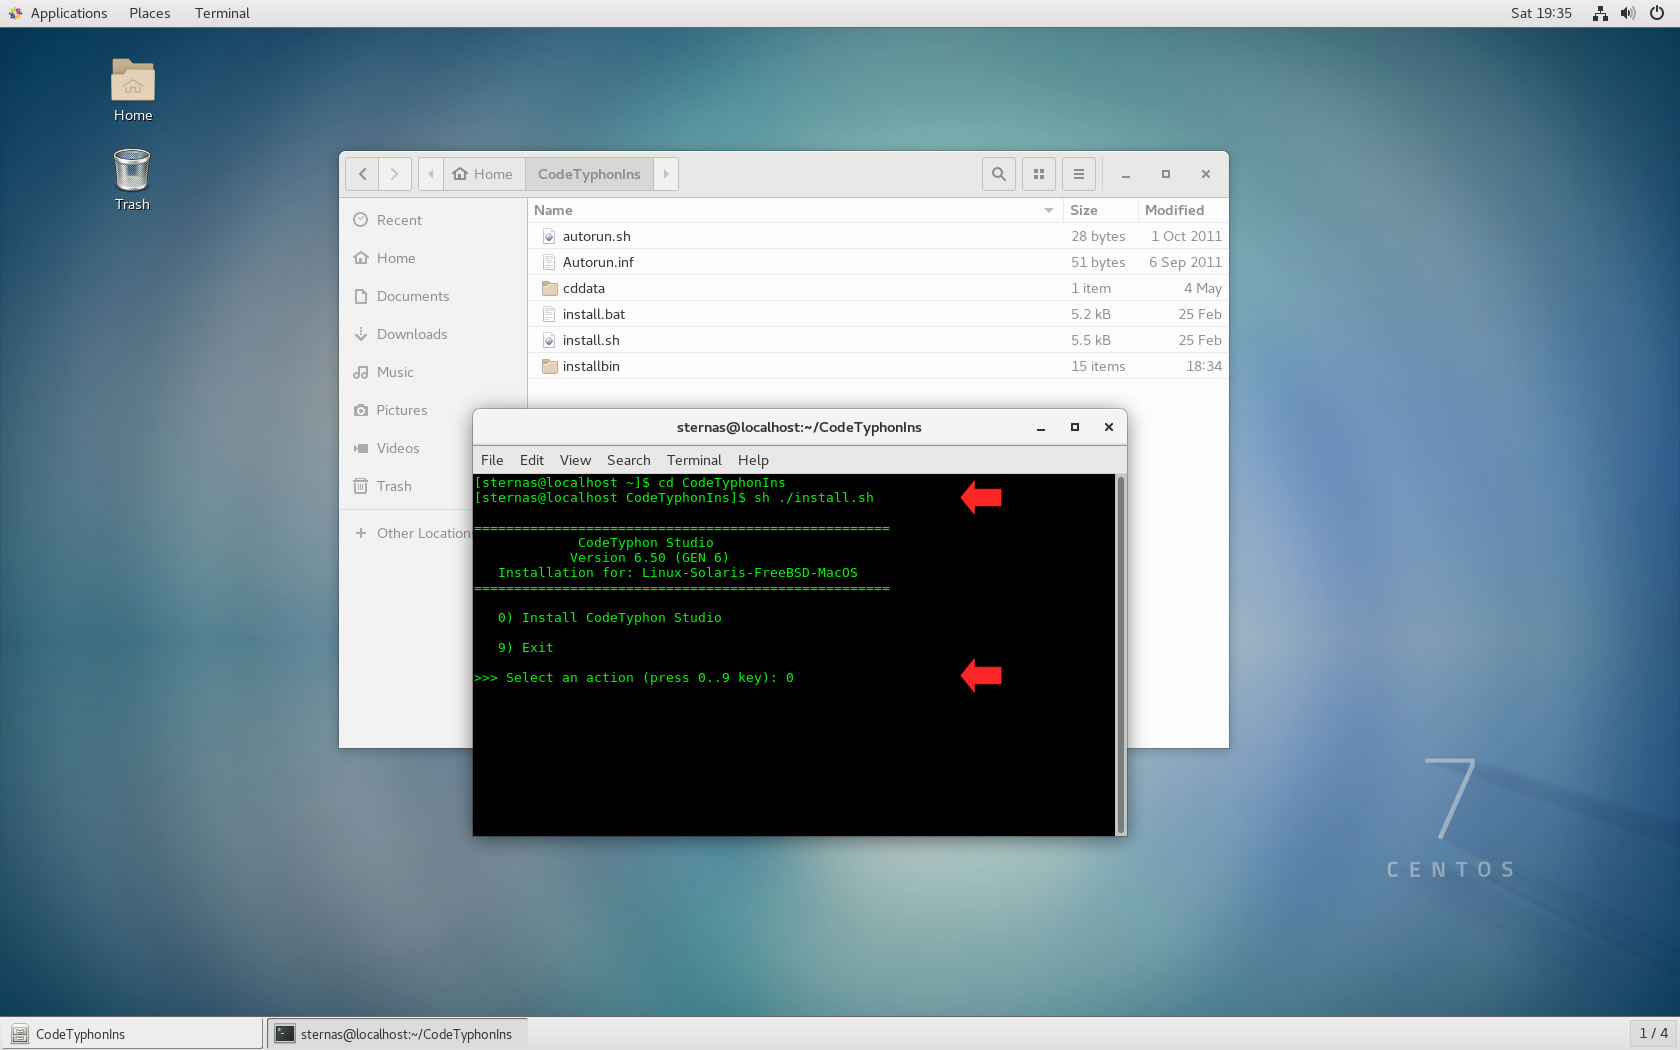
Task: Open the clock showing Sat 19:35
Action: pyautogui.click(x=1541, y=13)
